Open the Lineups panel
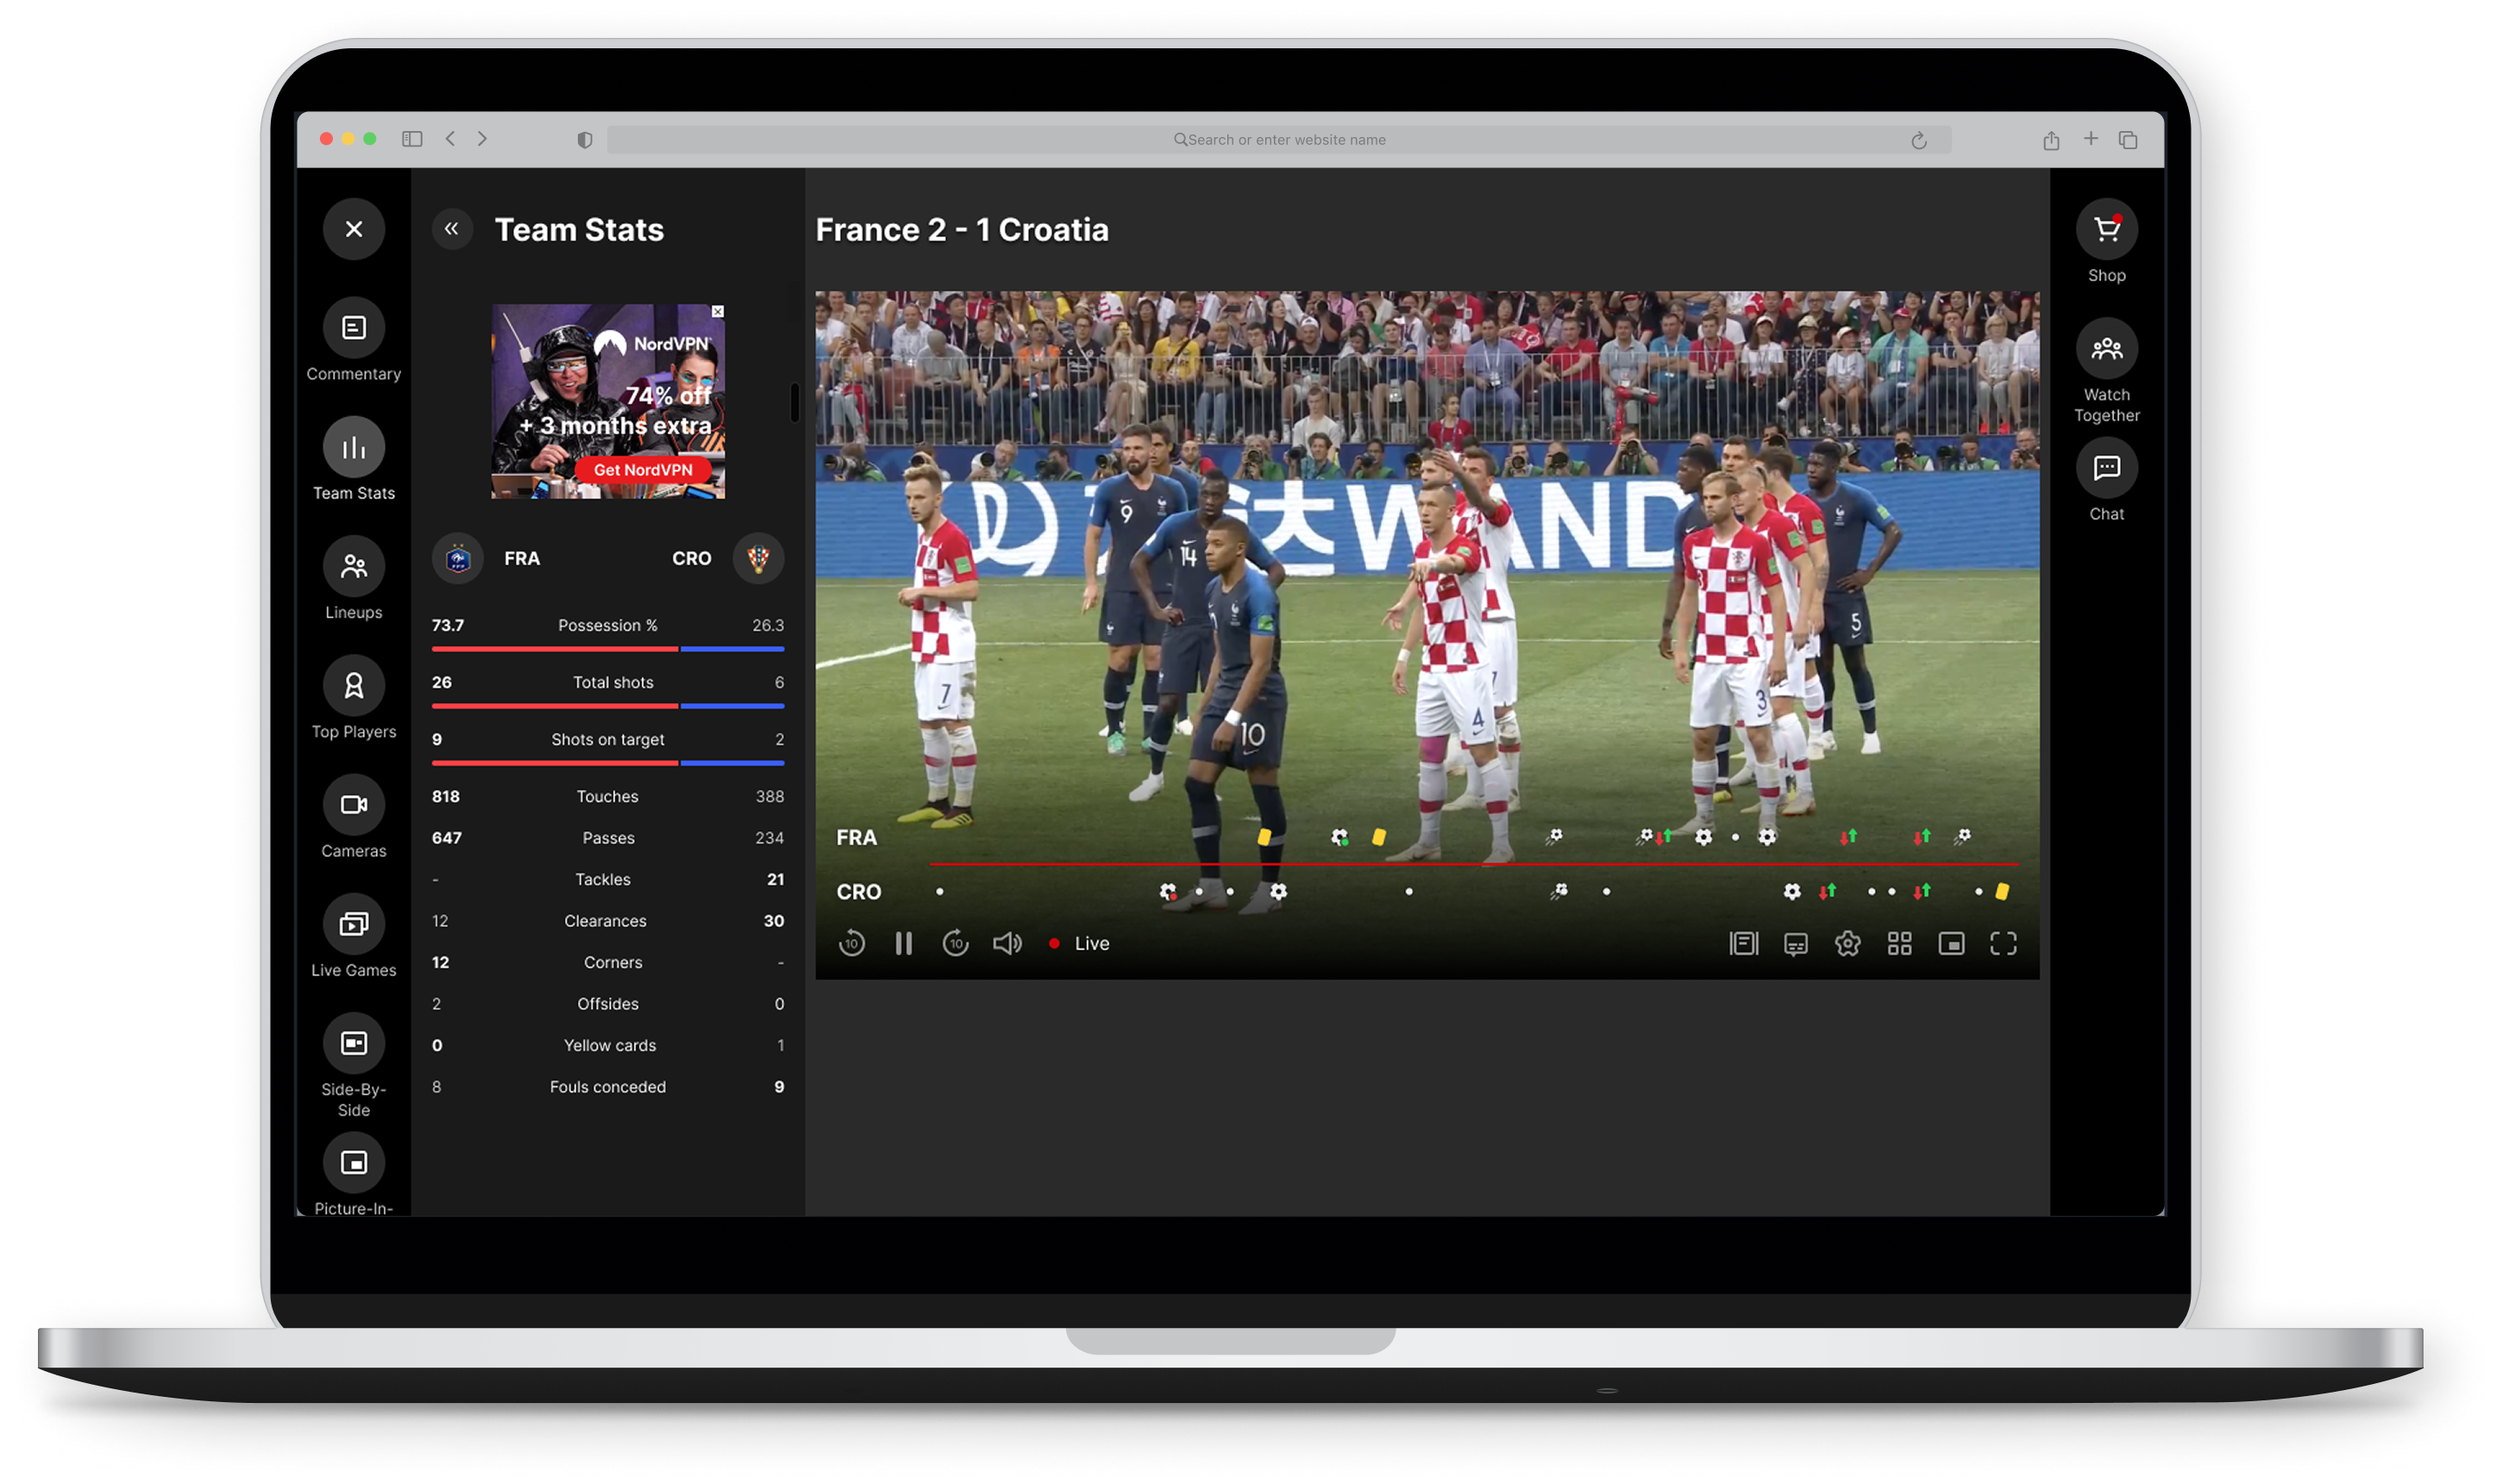This screenshot has height=1484, width=2496. coord(354,566)
